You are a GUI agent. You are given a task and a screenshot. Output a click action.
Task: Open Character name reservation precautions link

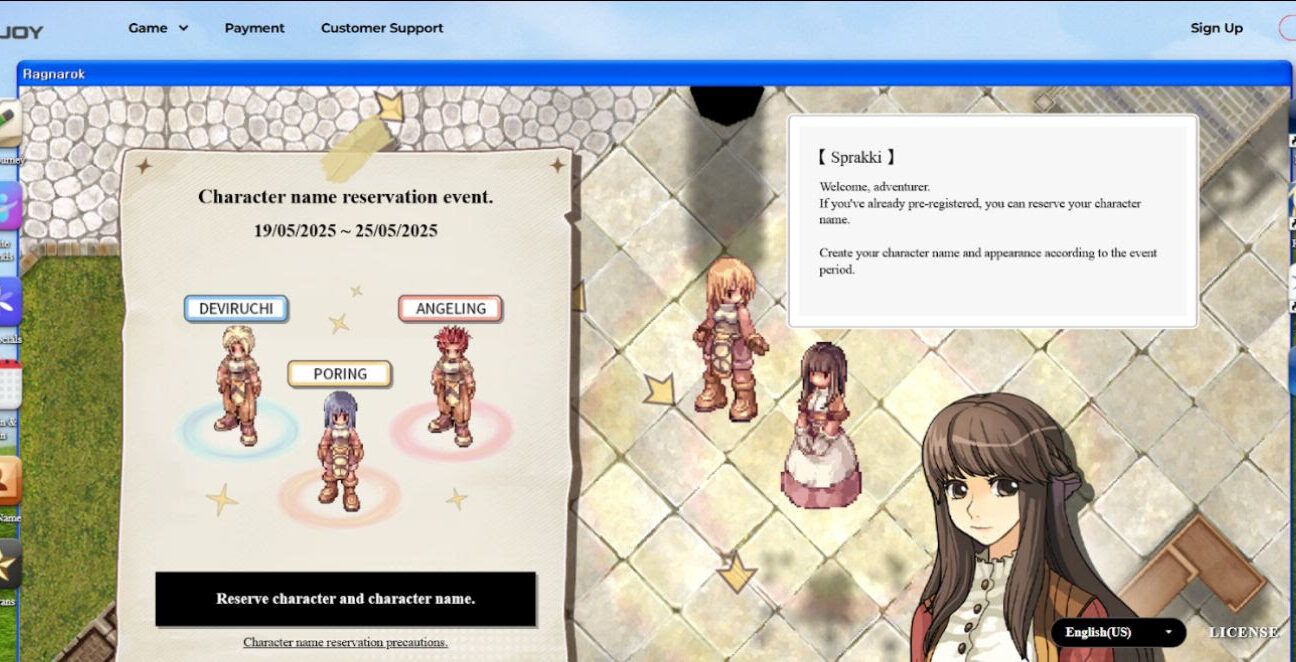point(346,642)
